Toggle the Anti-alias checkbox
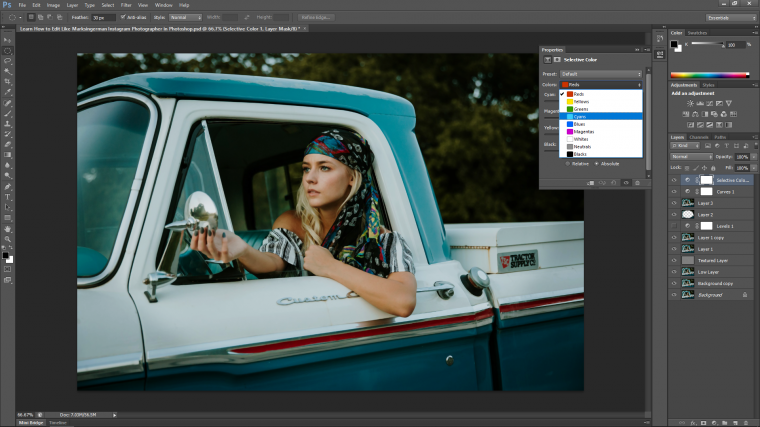 click(x=123, y=17)
